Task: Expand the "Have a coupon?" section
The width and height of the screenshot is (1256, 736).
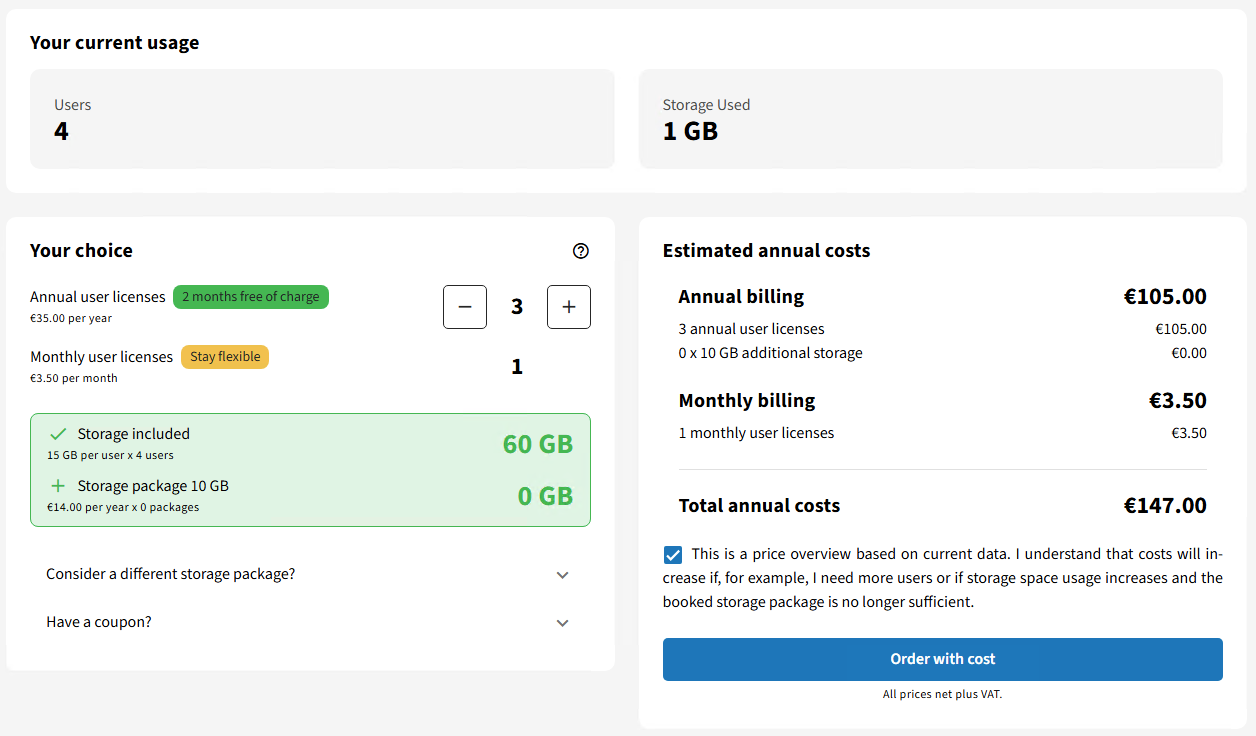Action: (x=562, y=623)
